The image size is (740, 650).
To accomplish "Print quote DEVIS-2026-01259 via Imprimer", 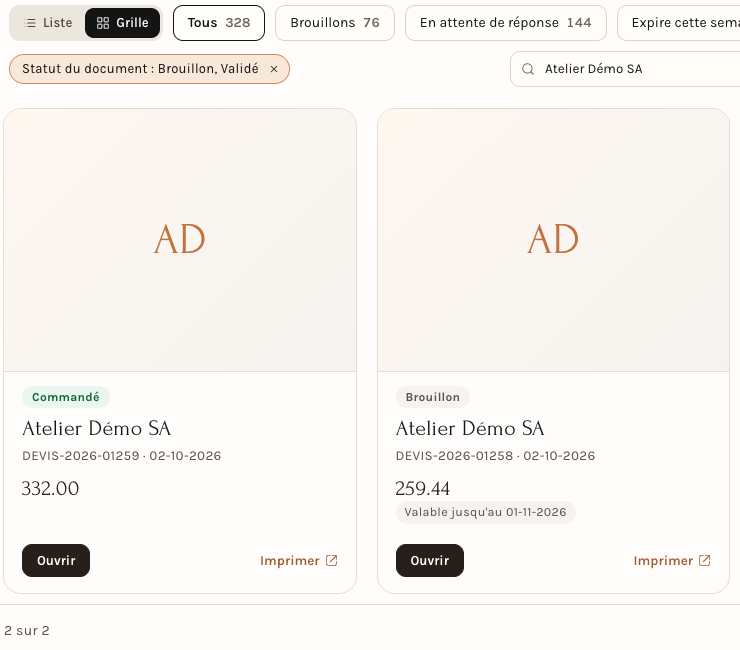I will coord(299,560).
